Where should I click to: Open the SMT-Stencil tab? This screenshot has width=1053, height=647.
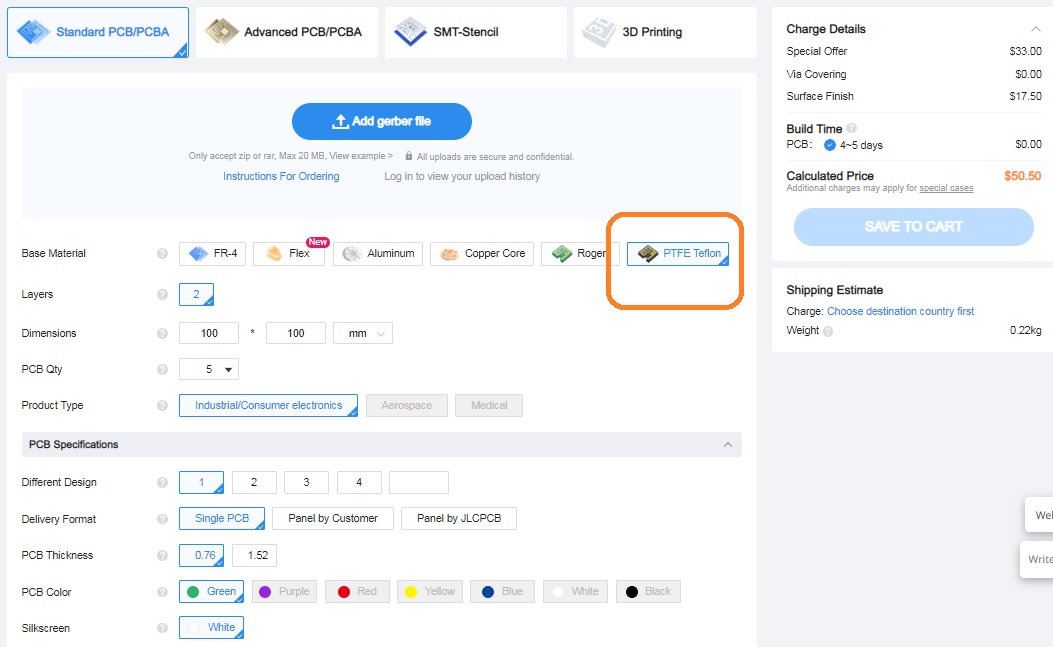(x=475, y=32)
